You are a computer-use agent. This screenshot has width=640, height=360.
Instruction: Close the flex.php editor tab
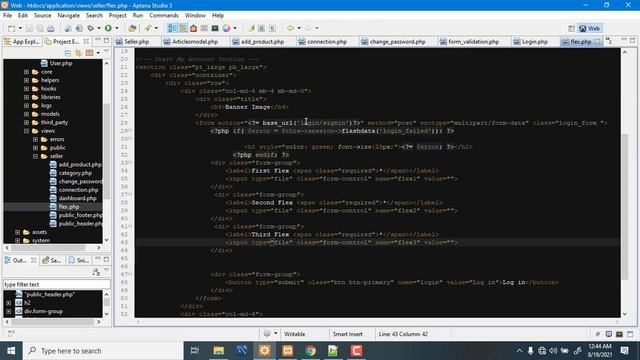tap(597, 42)
